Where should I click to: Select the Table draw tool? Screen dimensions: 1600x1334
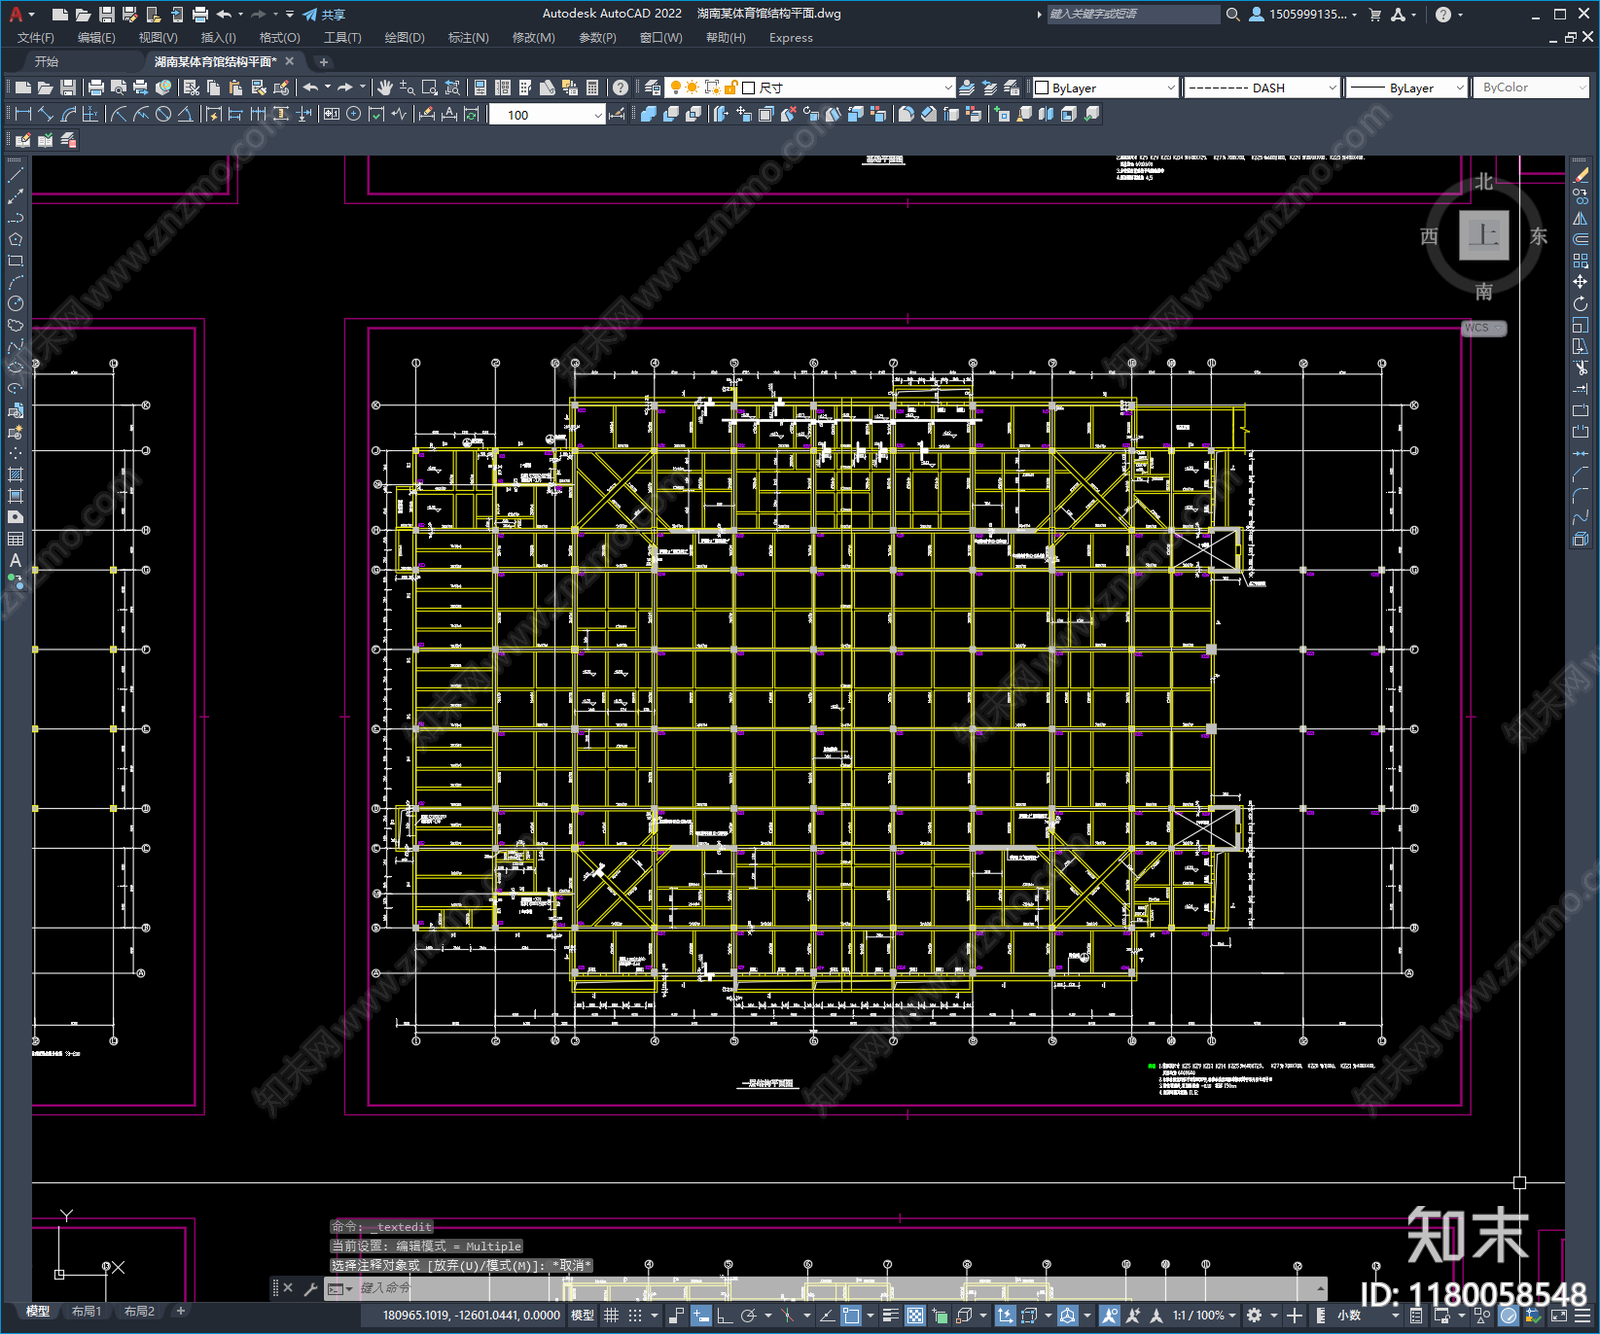15,539
